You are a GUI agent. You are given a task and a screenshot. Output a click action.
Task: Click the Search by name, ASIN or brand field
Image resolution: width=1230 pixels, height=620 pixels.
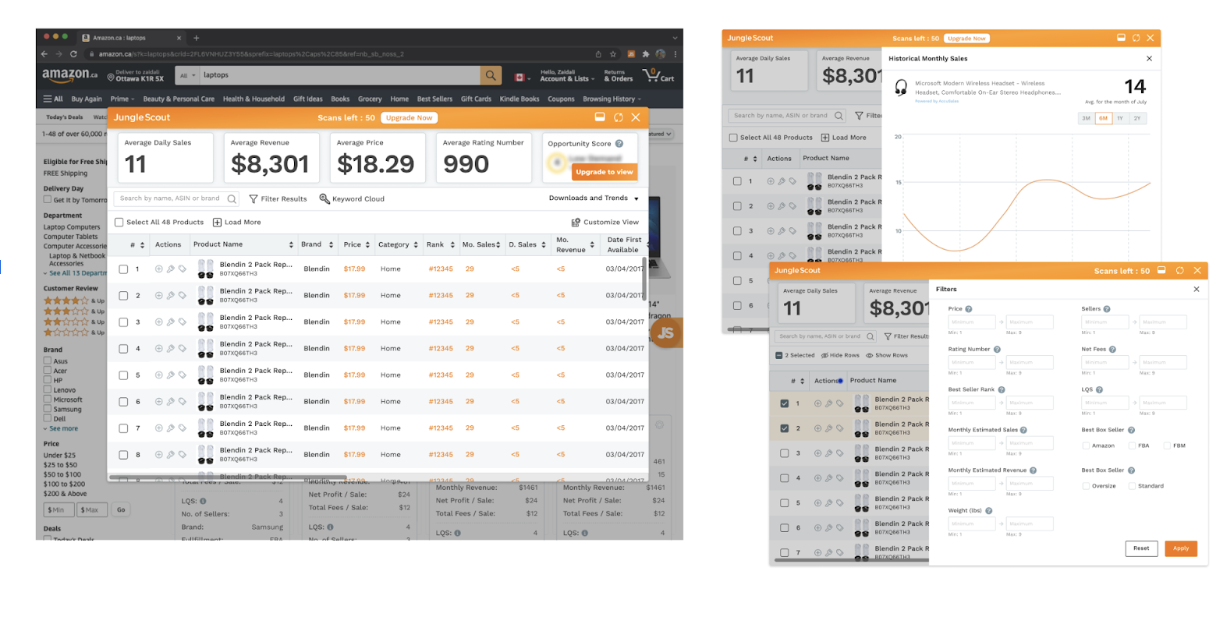(x=177, y=199)
